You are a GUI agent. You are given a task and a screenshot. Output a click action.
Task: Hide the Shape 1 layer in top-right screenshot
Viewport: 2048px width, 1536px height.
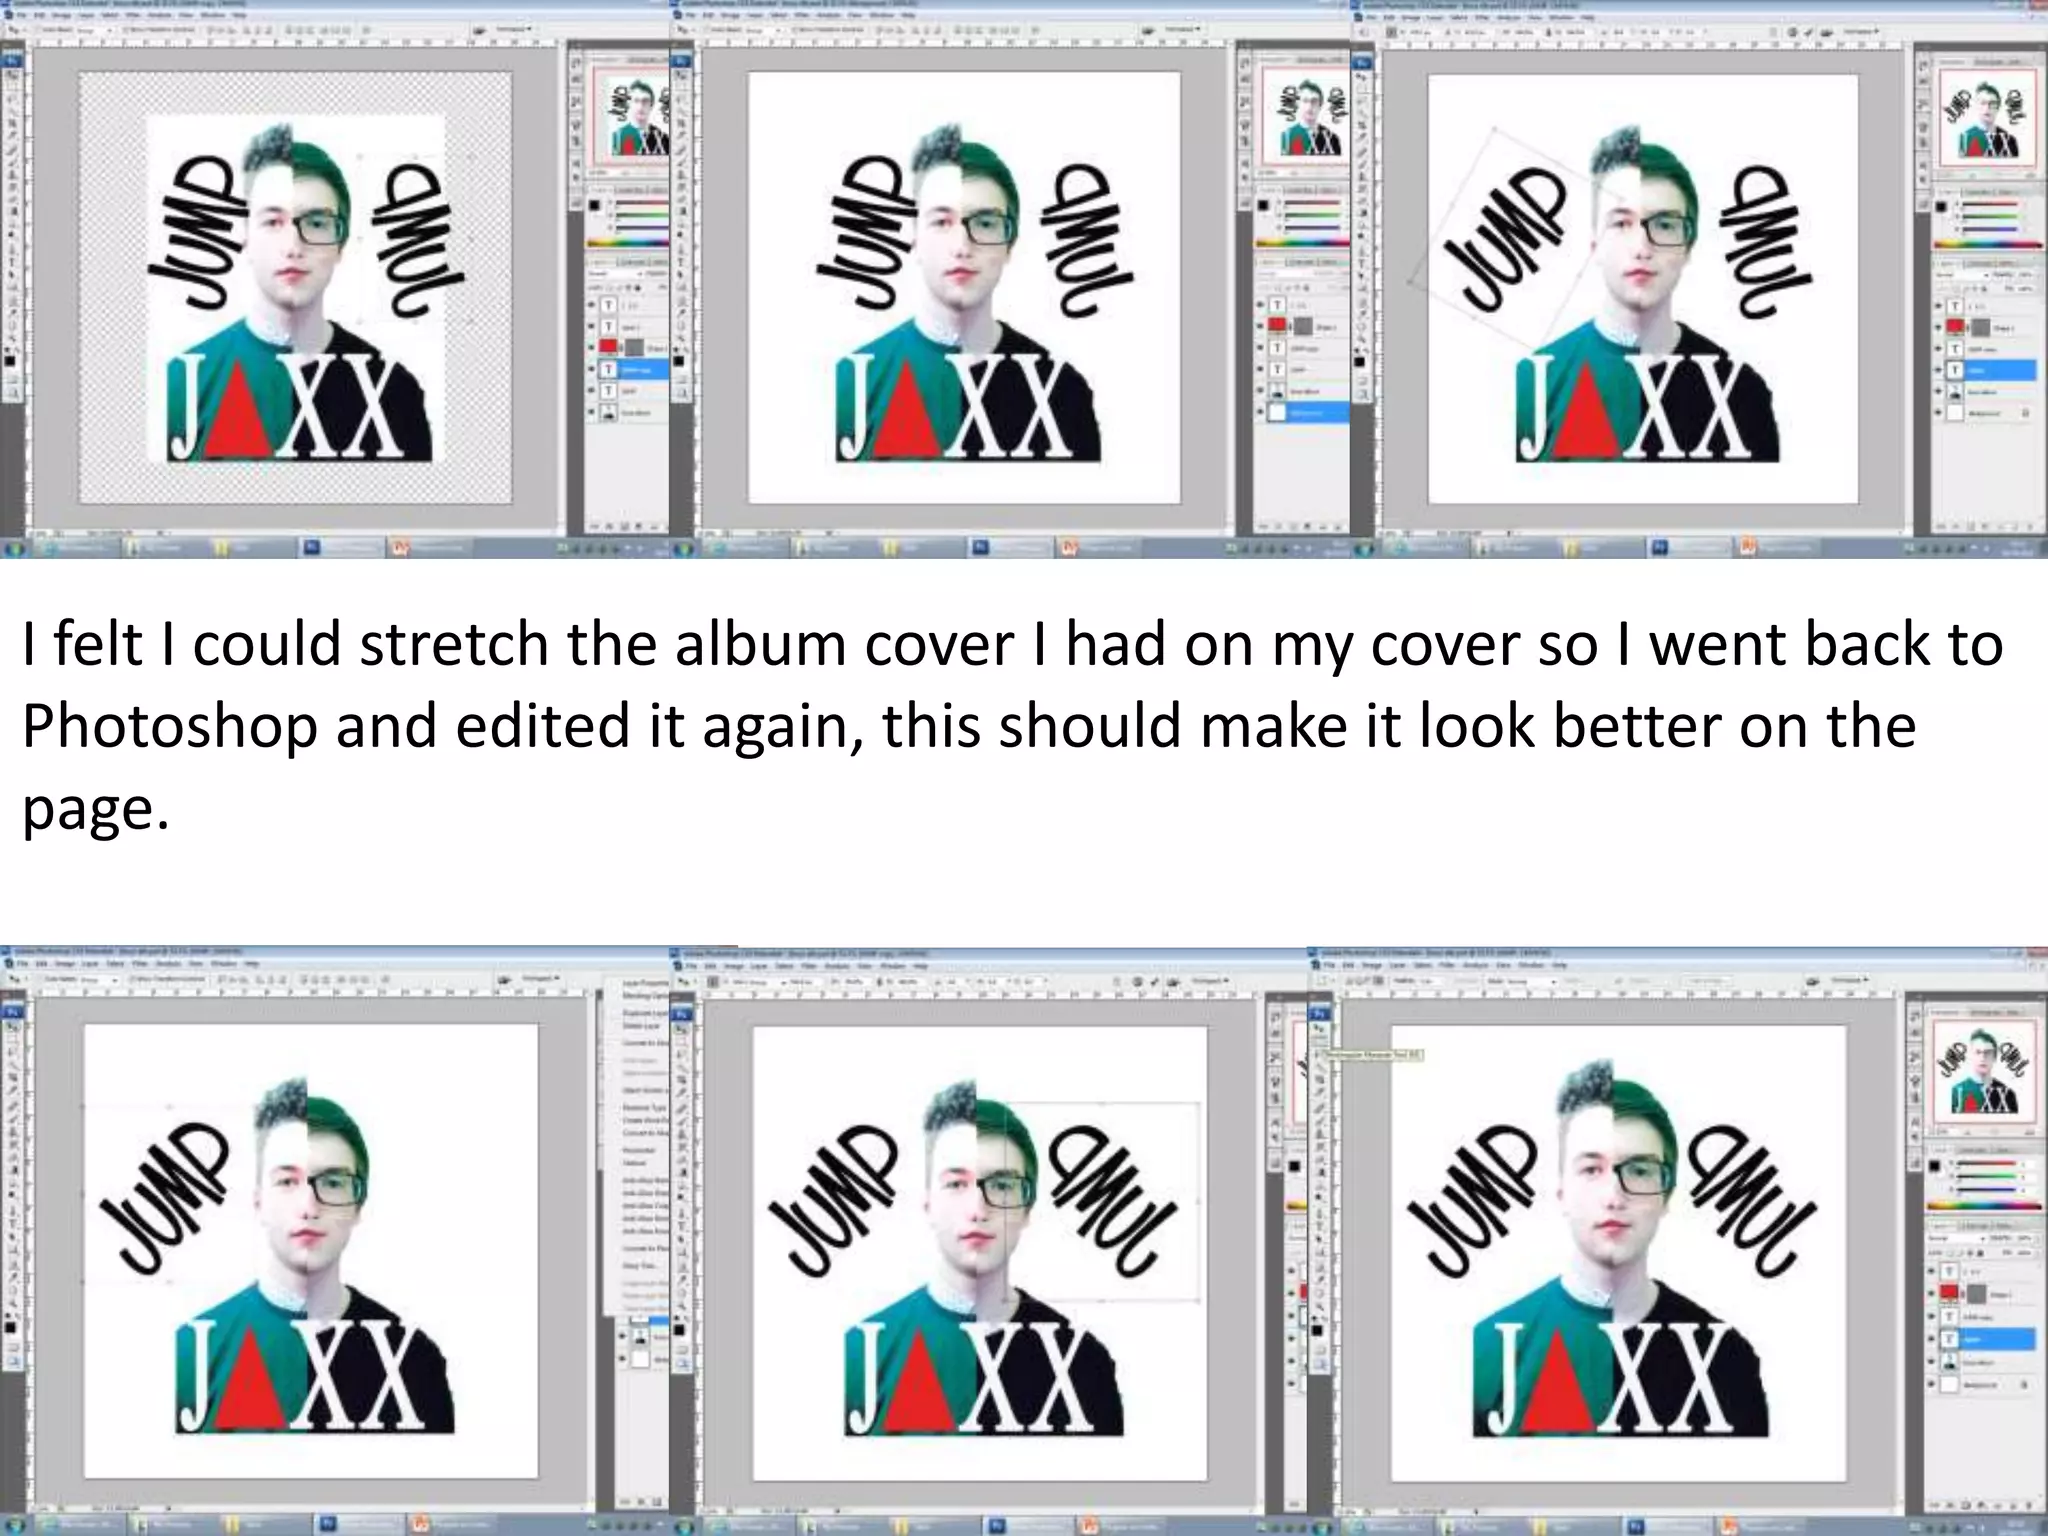click(1938, 327)
